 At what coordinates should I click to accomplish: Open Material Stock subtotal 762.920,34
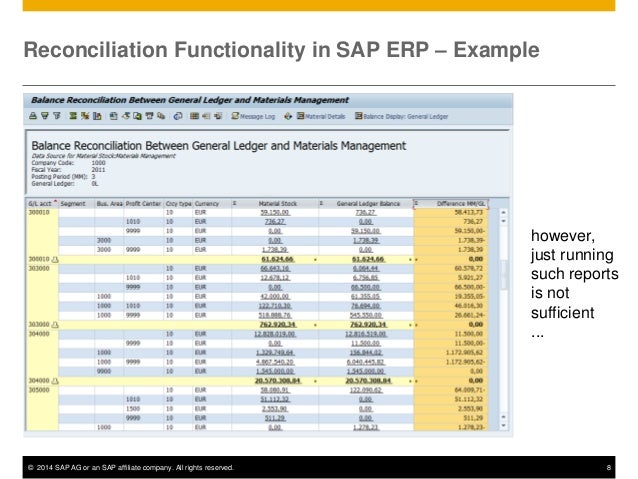(278, 325)
